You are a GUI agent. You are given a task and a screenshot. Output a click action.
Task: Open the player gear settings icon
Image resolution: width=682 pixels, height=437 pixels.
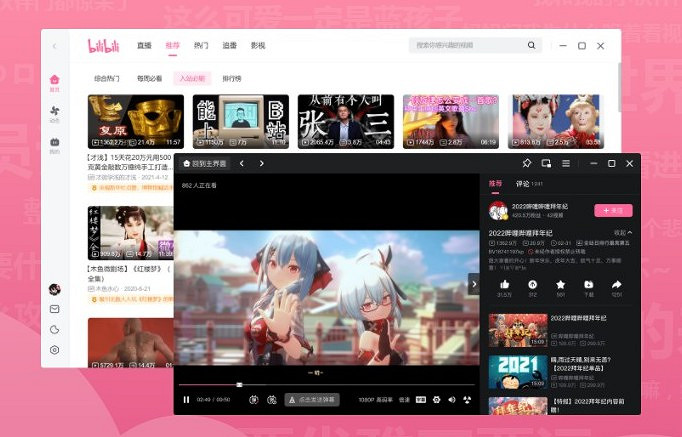(x=437, y=400)
